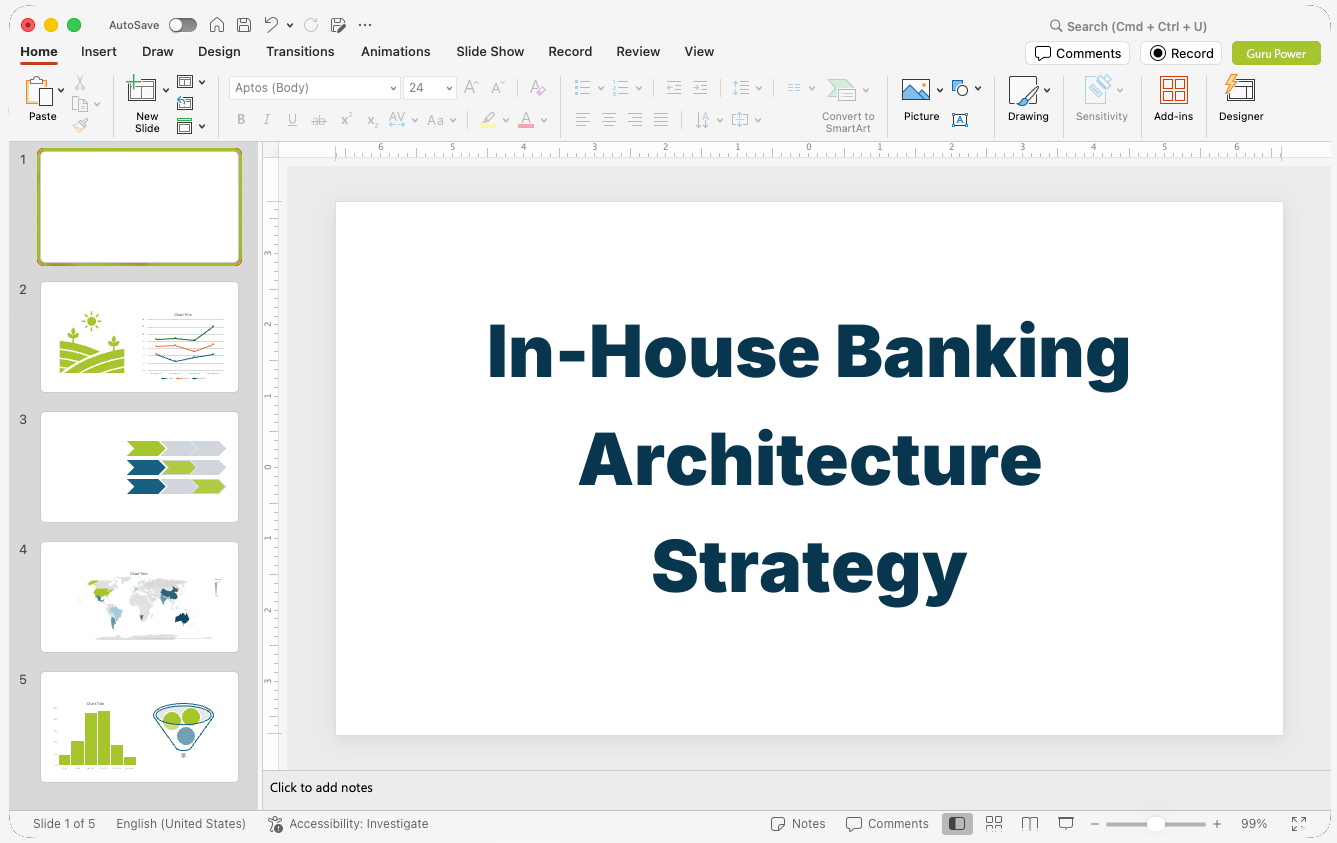Click the Drawing pen icon

tap(1023, 91)
